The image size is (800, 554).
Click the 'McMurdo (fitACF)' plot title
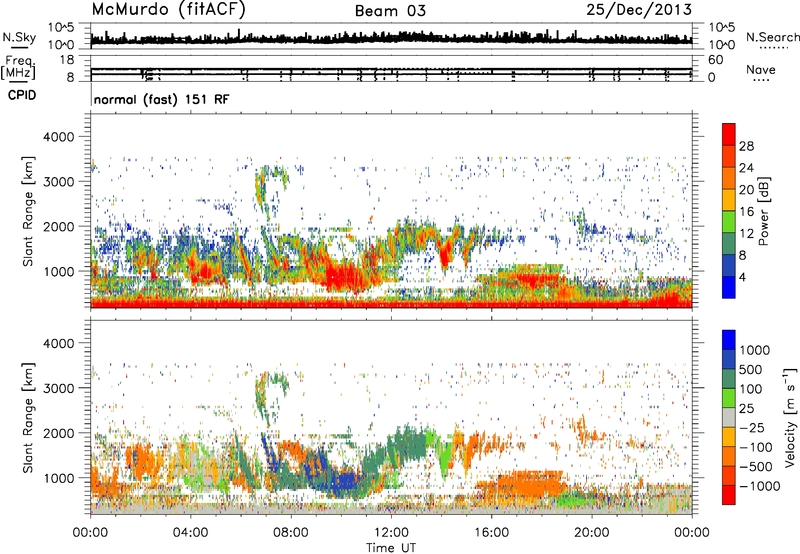168,10
